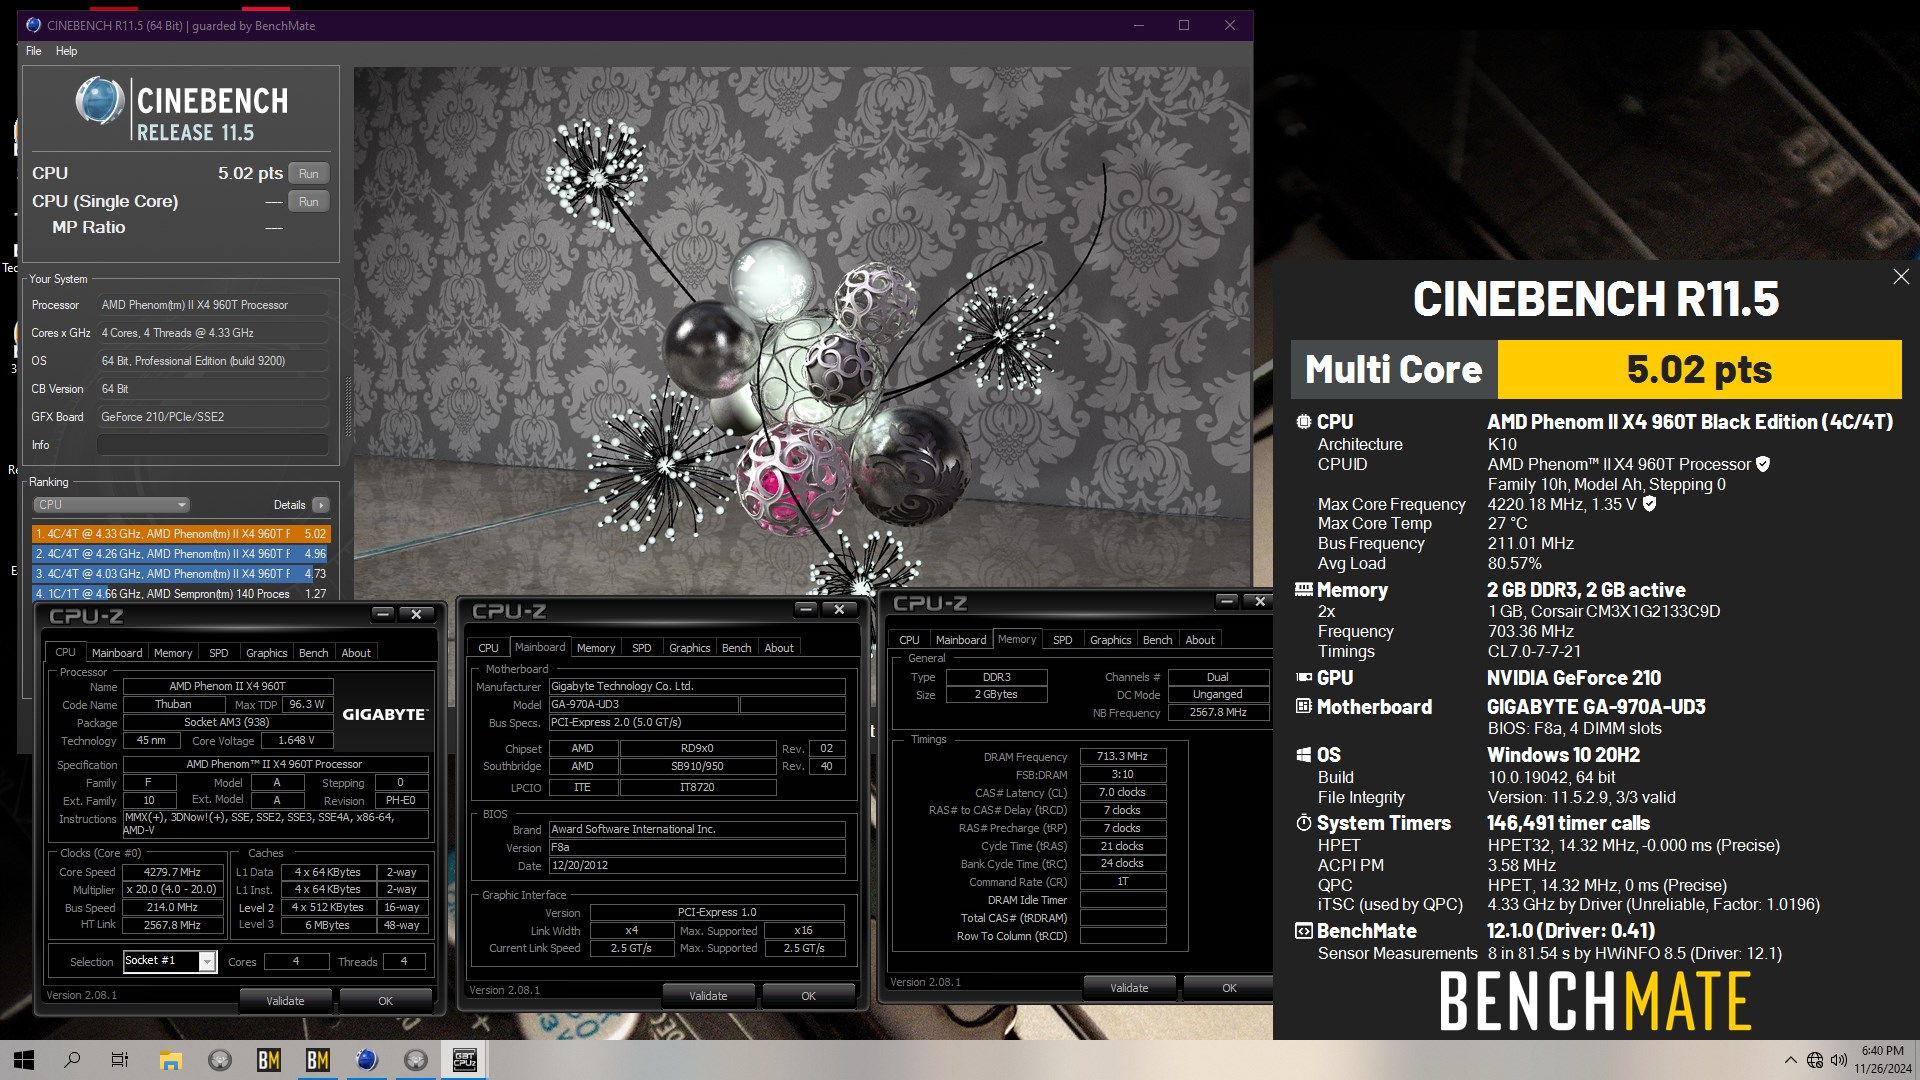Viewport: 1920px width, 1080px height.
Task: Click the Memory module icon in BenchMate panel
Action: tap(1304, 590)
